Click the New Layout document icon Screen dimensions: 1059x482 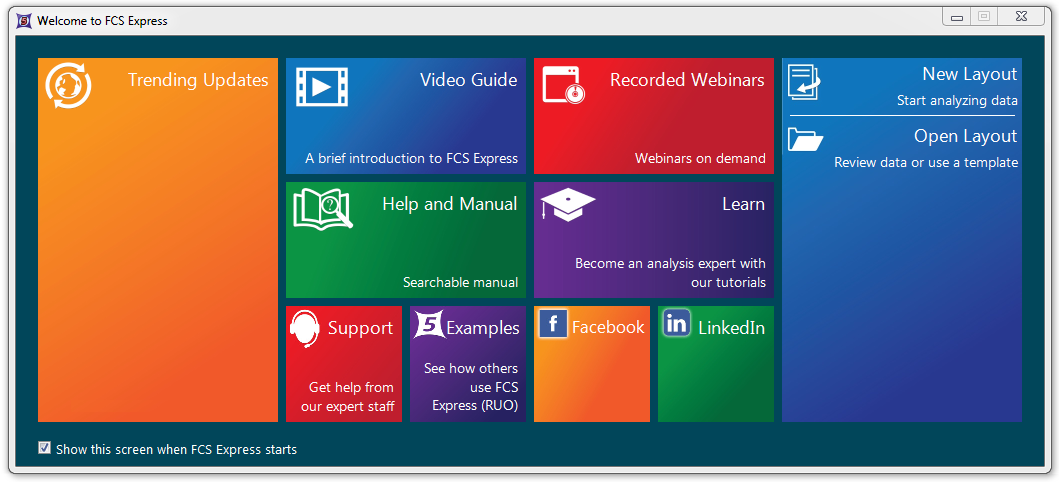coord(804,82)
